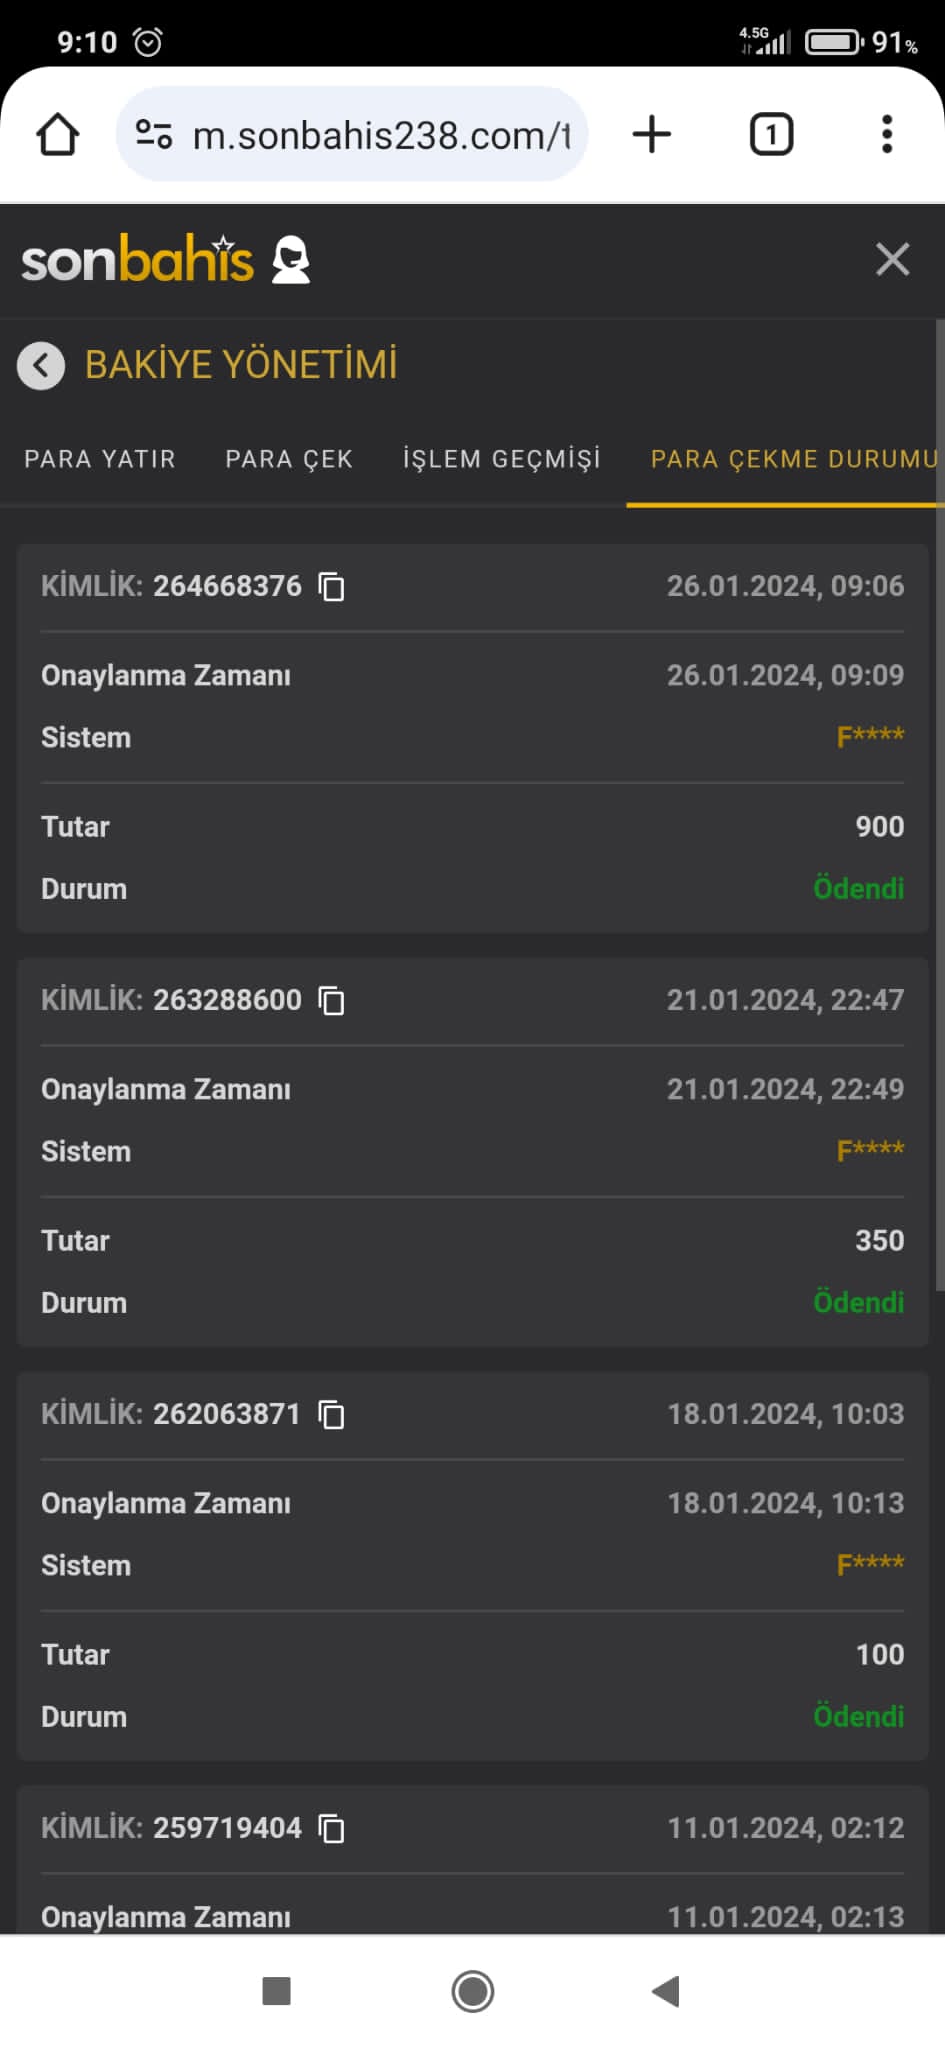Viewport: 945px width, 2048px height.
Task: Tap the browser home icon
Action: pos(58,135)
